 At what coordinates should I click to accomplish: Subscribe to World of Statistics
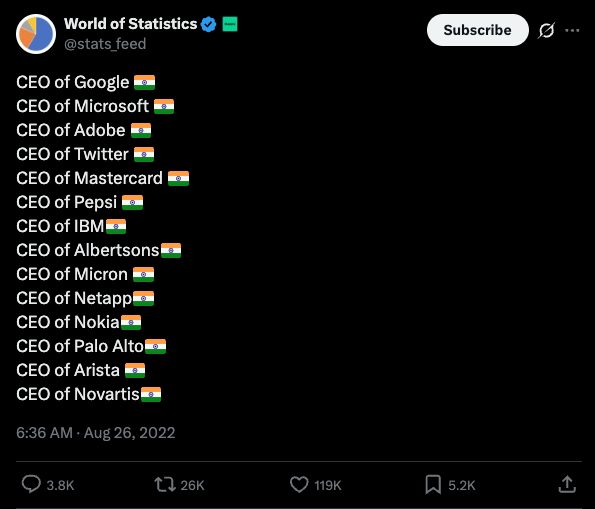point(477,30)
